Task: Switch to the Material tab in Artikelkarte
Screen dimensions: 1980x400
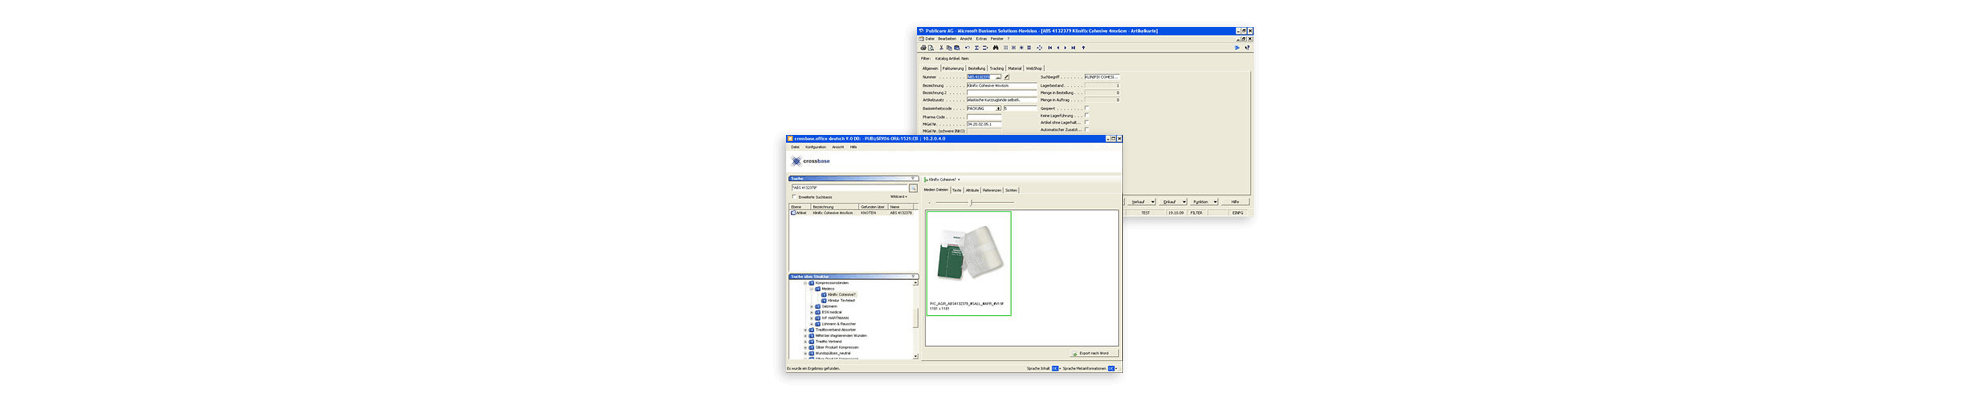Action: [x=1015, y=68]
